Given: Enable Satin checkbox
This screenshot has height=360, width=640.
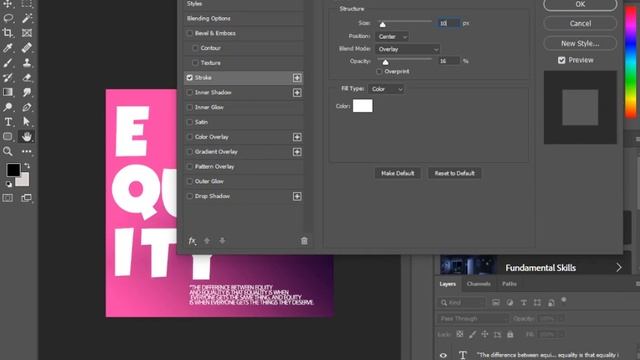Looking at the screenshot, I should tap(189, 122).
